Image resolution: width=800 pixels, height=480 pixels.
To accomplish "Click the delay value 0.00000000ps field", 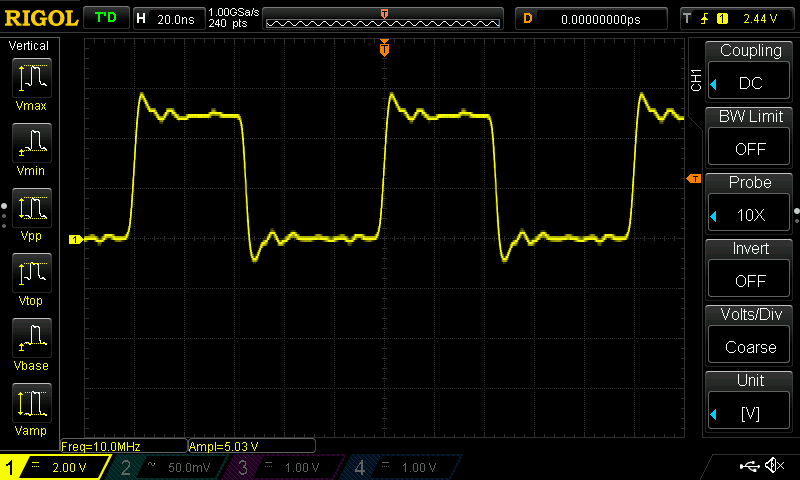I will [x=591, y=19].
